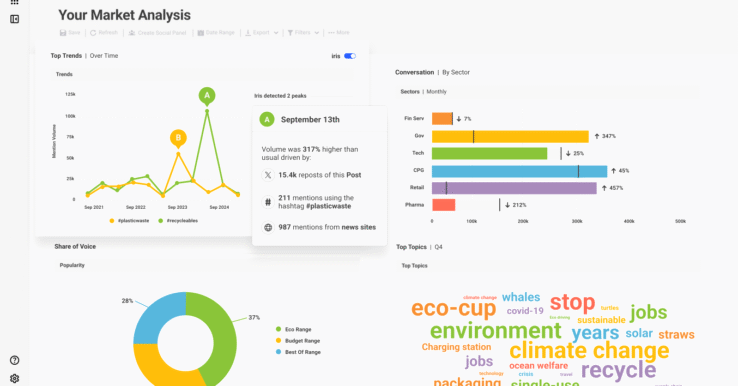Screen dimensions: 738x386
Task: Click the yellow Gov bar
Action: pos(510,137)
